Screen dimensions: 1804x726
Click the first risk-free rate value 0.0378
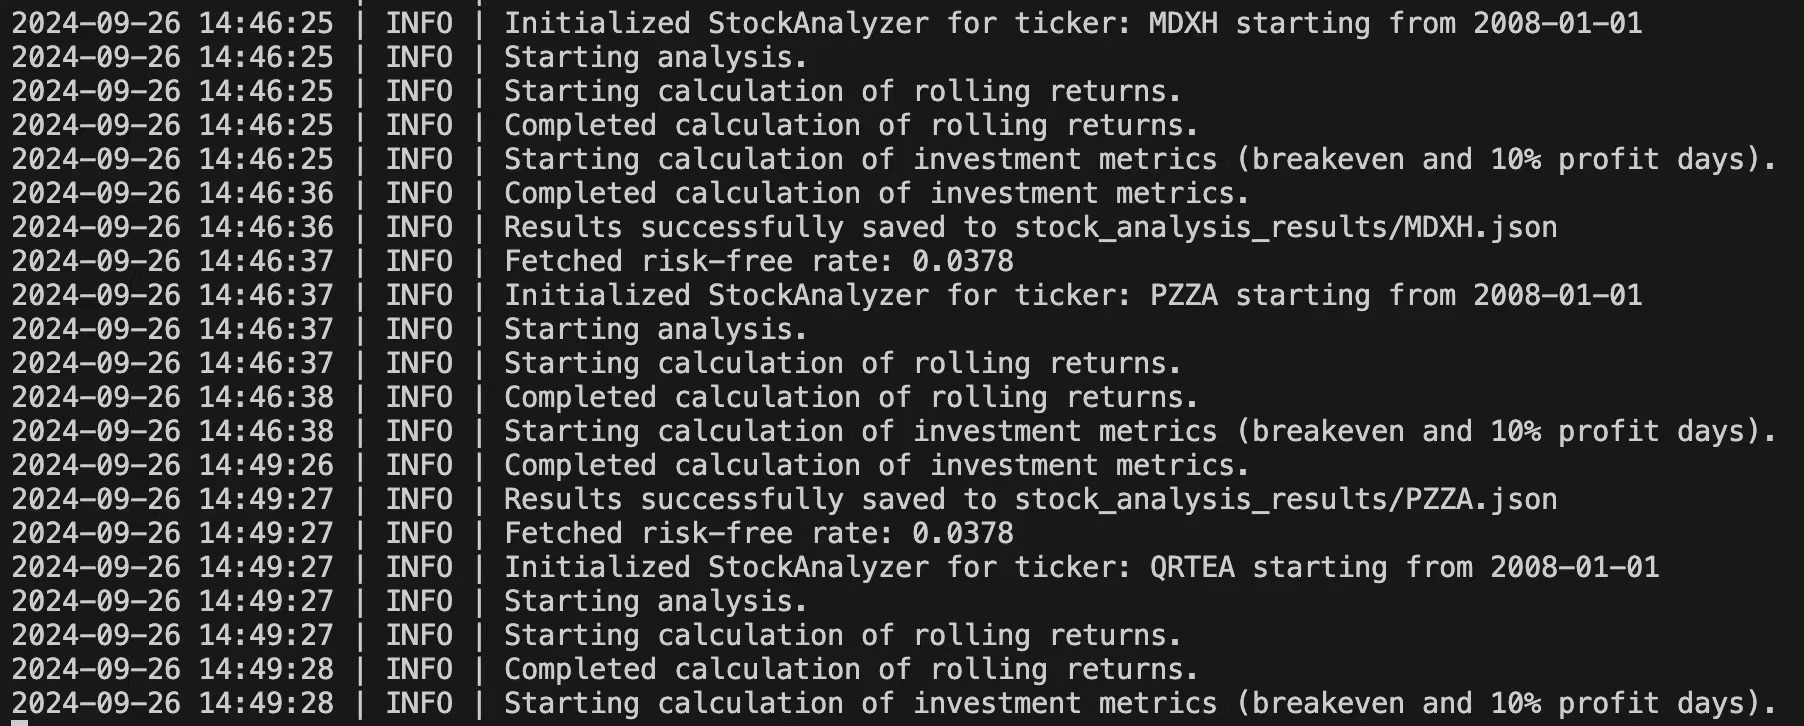(x=963, y=261)
